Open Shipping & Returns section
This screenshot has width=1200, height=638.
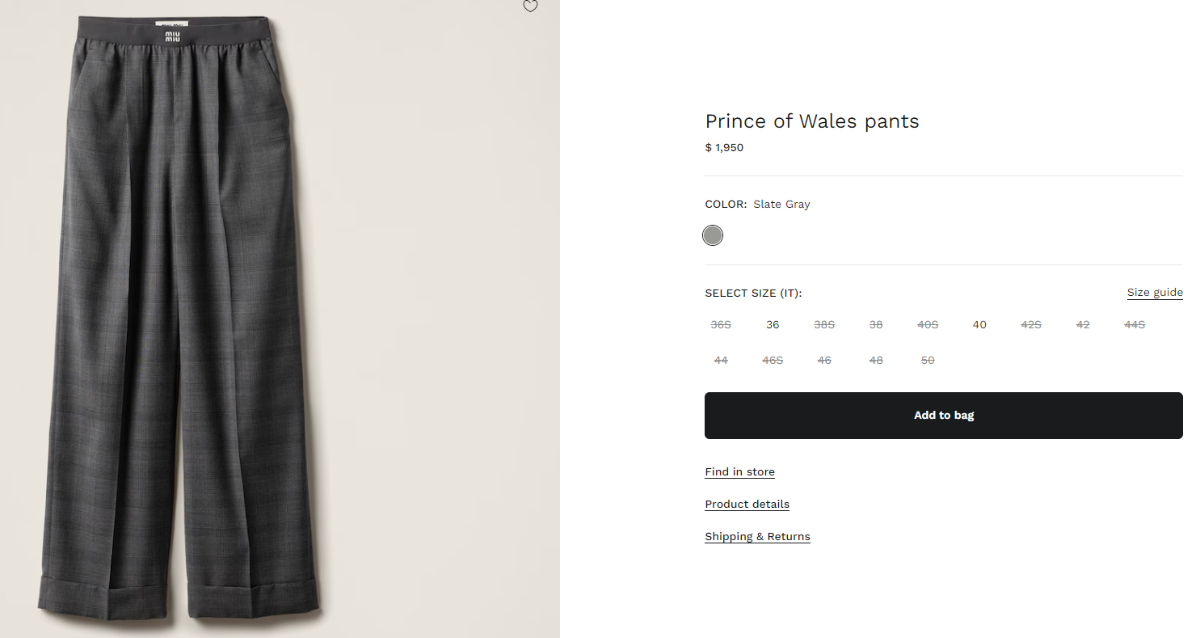click(x=757, y=537)
